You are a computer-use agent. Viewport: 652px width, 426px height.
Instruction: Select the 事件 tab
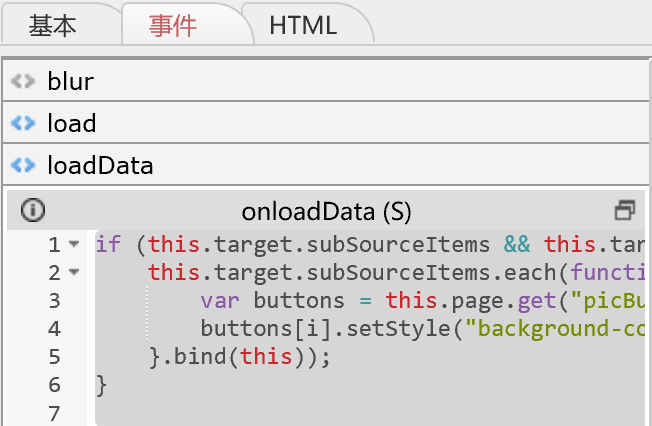(173, 26)
